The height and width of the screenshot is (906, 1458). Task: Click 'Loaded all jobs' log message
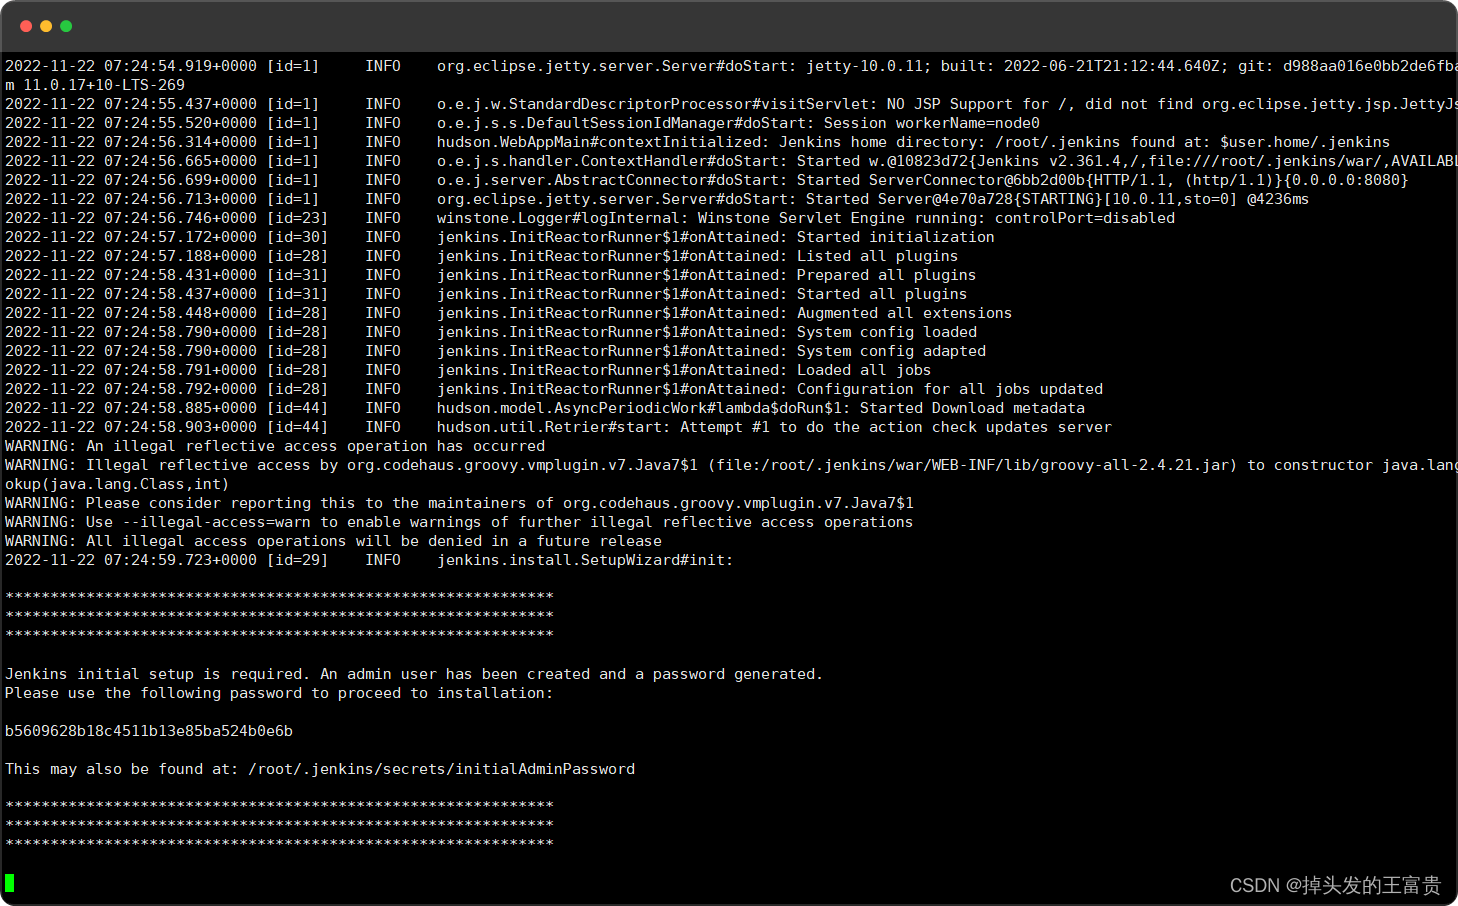tap(864, 370)
